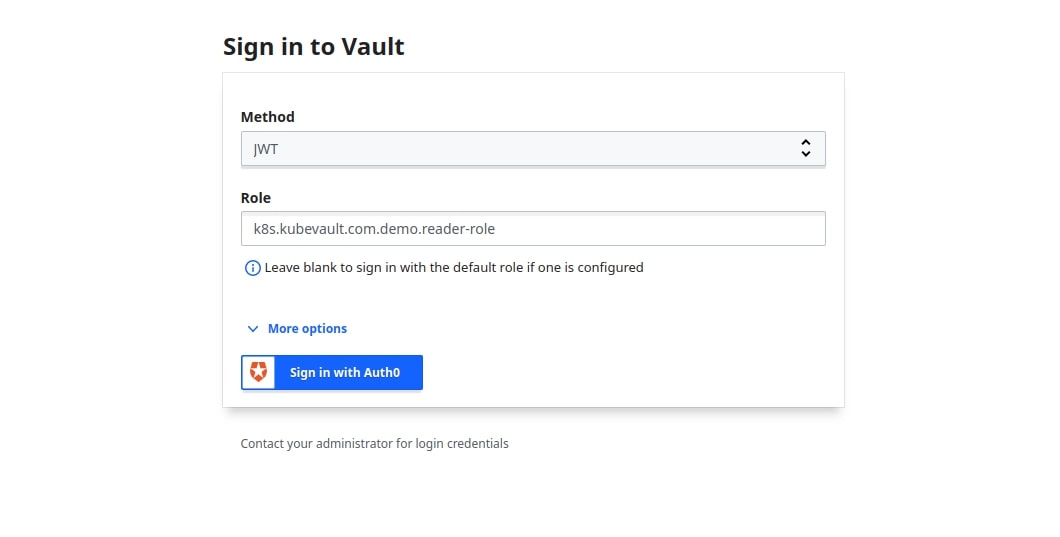Click the info icon beside the role hint
The height and width of the screenshot is (537, 1060).
(252, 268)
